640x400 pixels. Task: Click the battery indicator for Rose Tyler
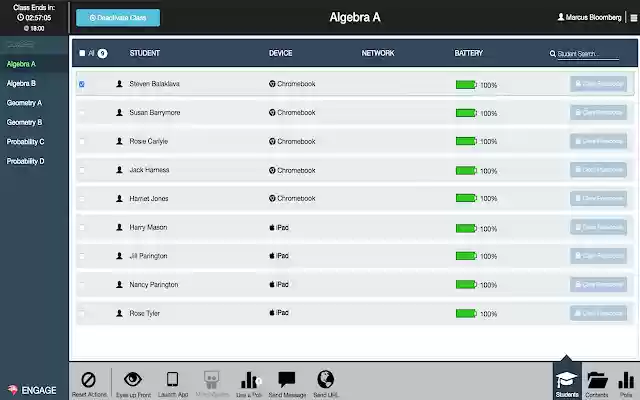(x=466, y=313)
